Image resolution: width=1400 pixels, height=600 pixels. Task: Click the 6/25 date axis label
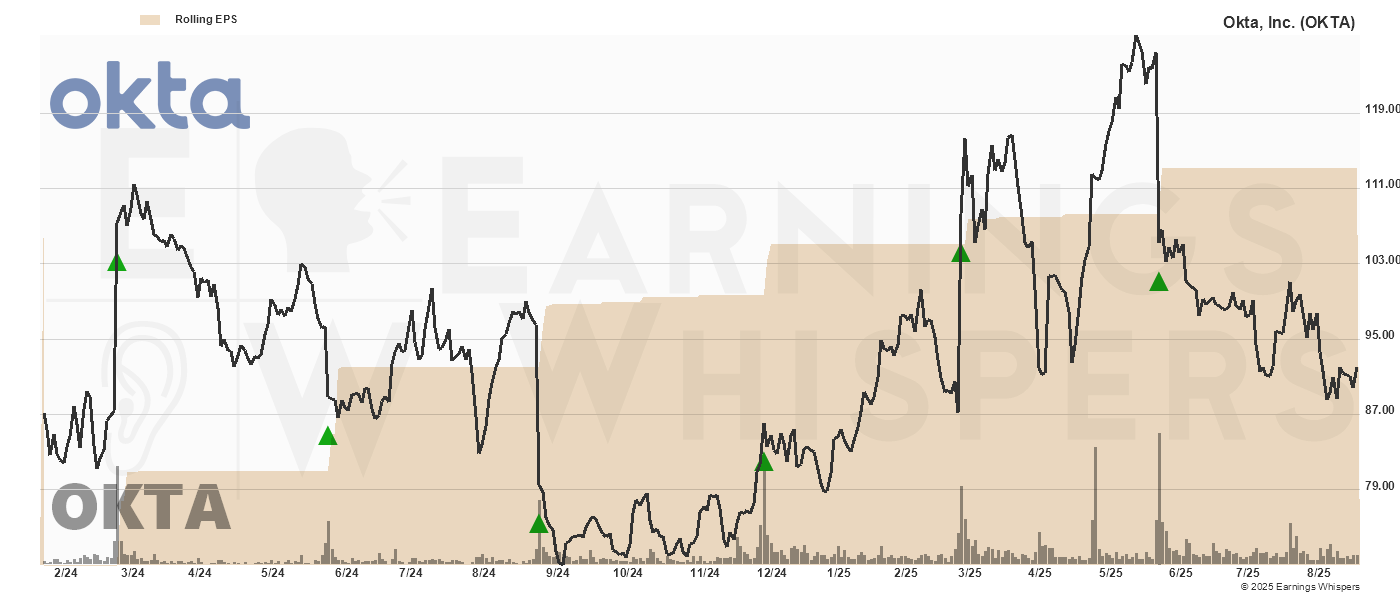tap(1181, 573)
